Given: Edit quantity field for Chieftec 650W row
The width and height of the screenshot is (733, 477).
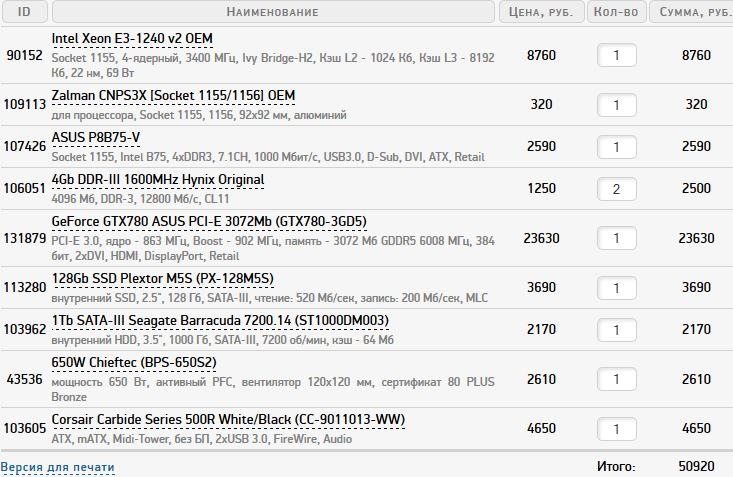Looking at the screenshot, I should tap(616, 379).
